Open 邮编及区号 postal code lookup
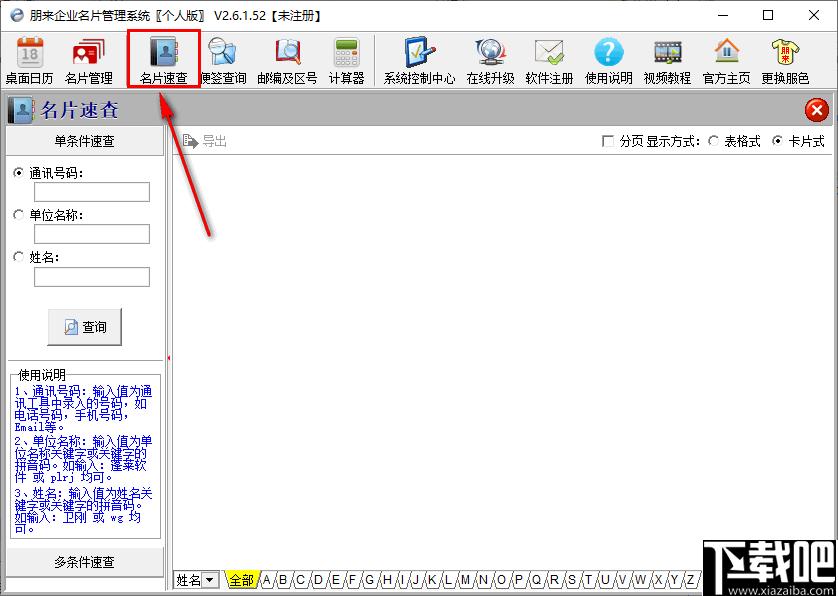Image resolution: width=838 pixels, height=596 pixels. (x=287, y=60)
